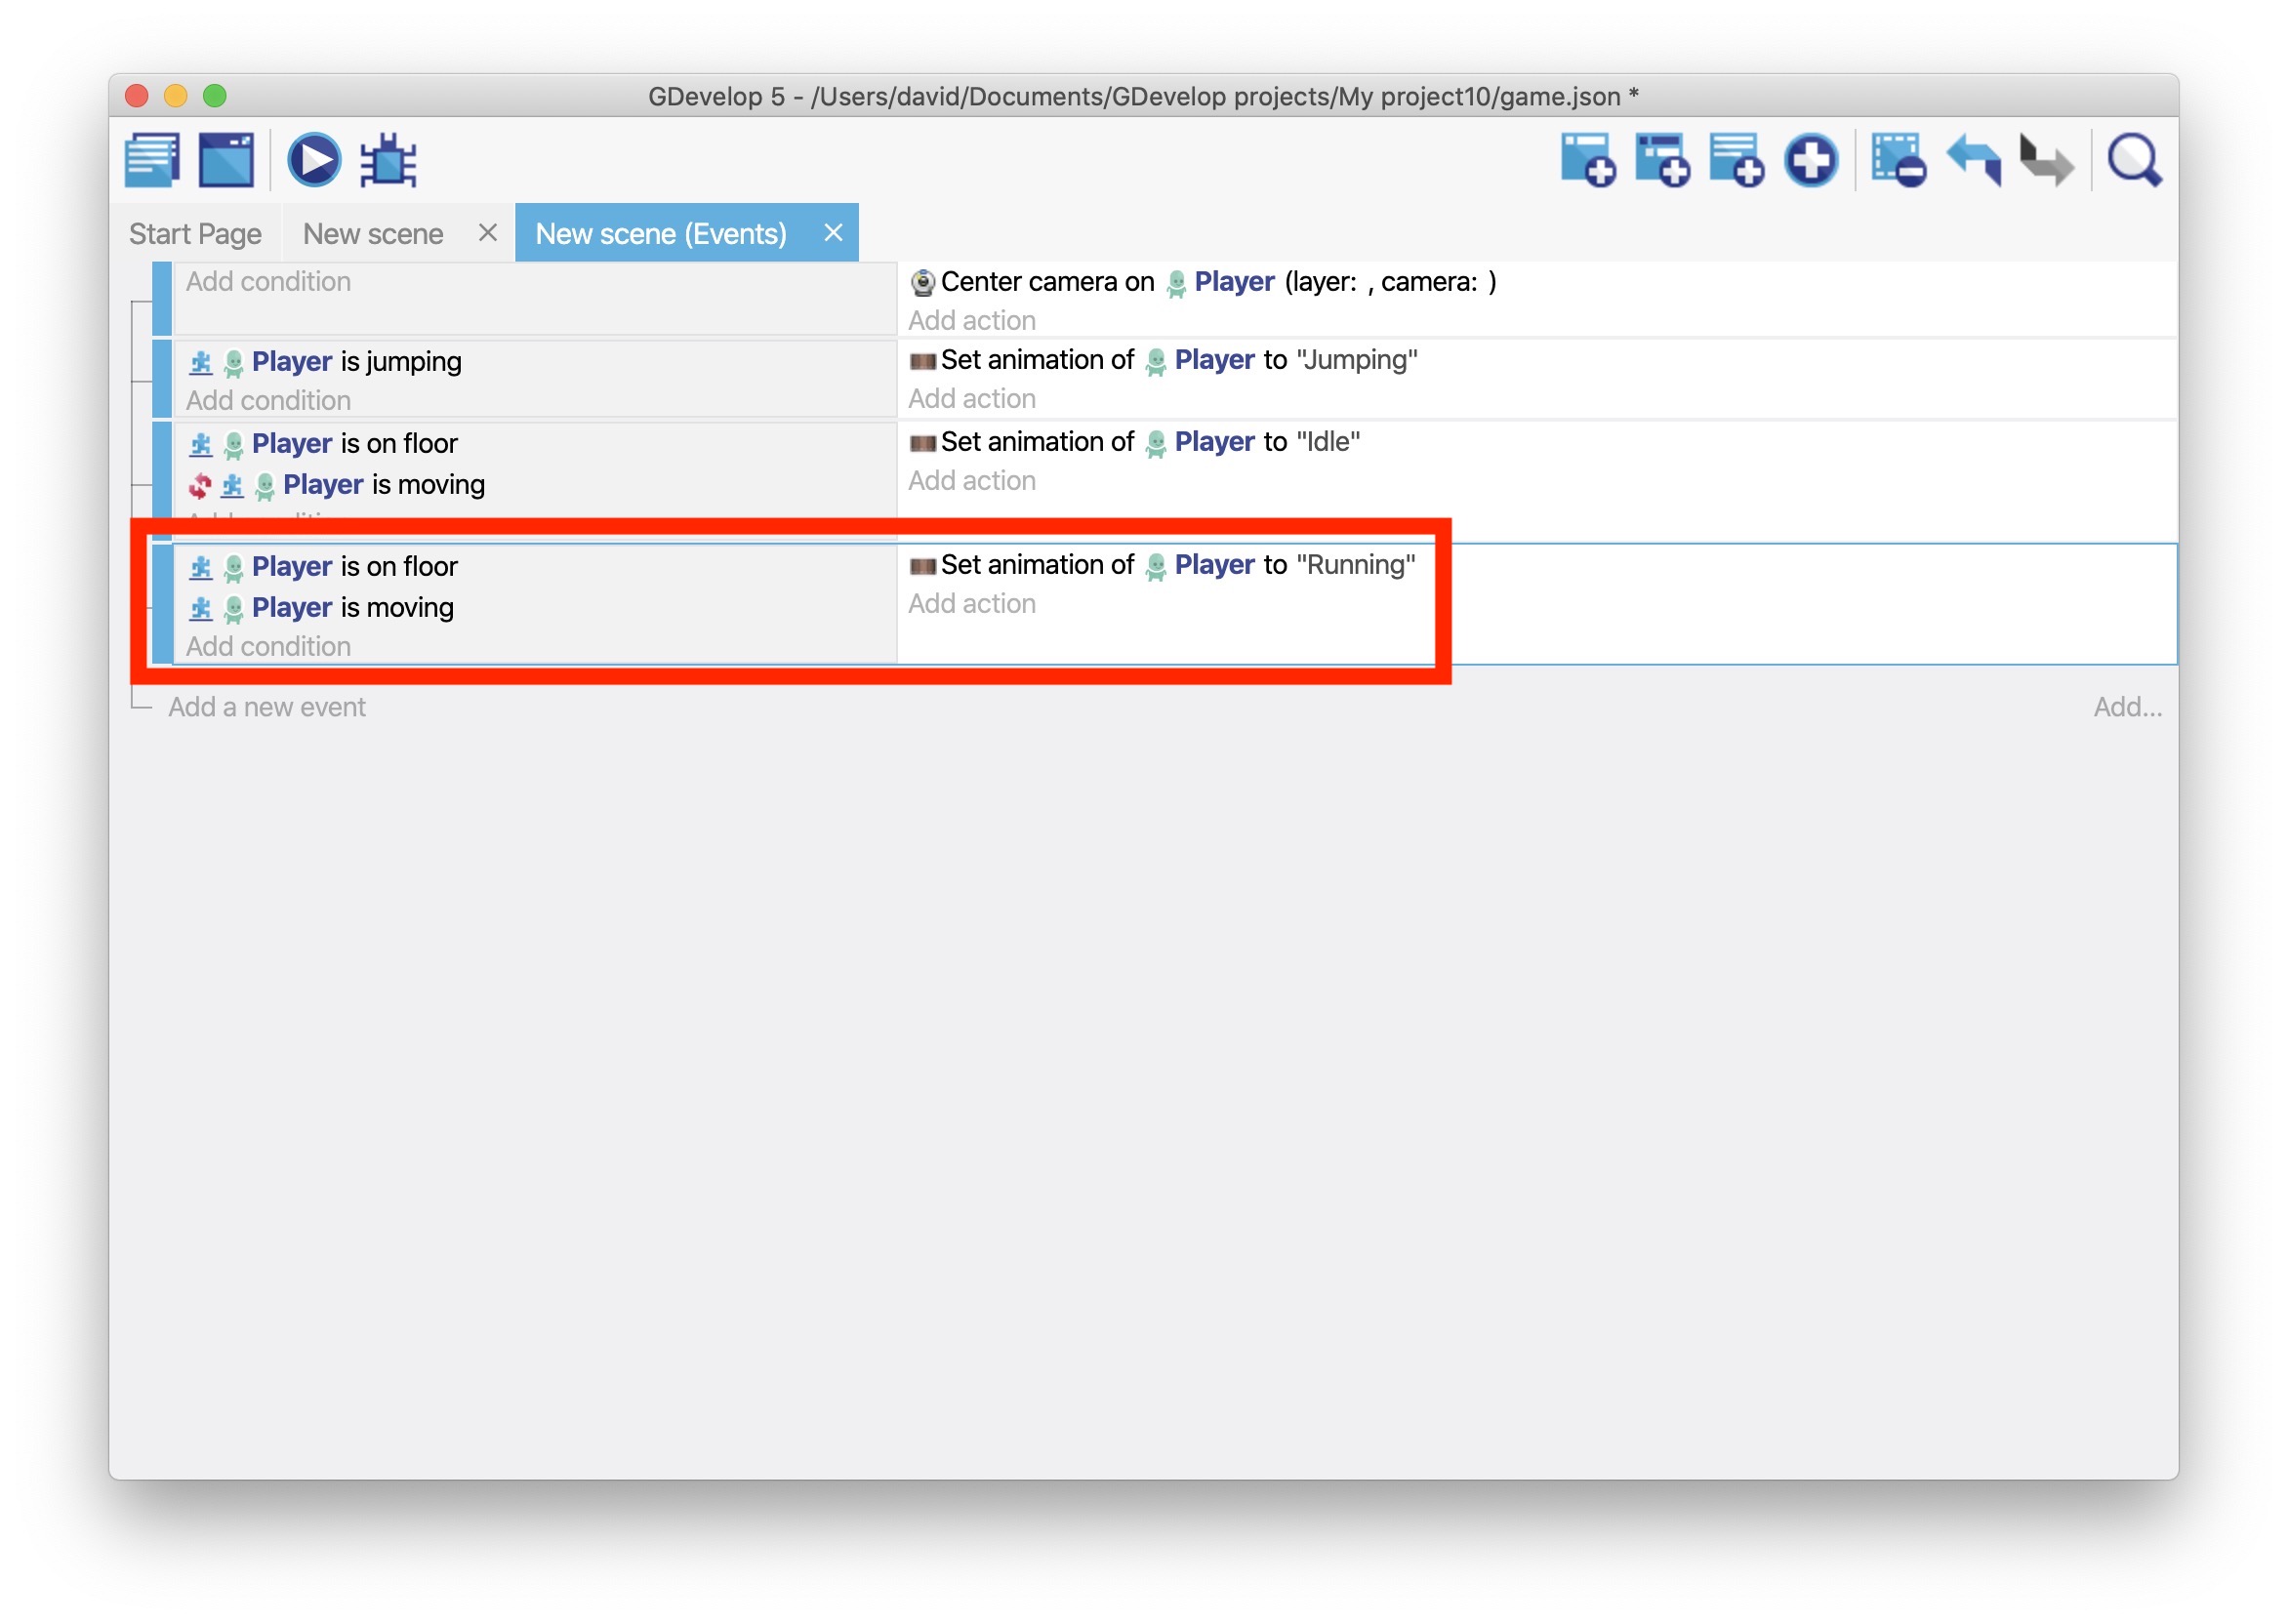Click the add new event toolbar icon
Screen dimensions: 2288x1624
pos(1587,160)
